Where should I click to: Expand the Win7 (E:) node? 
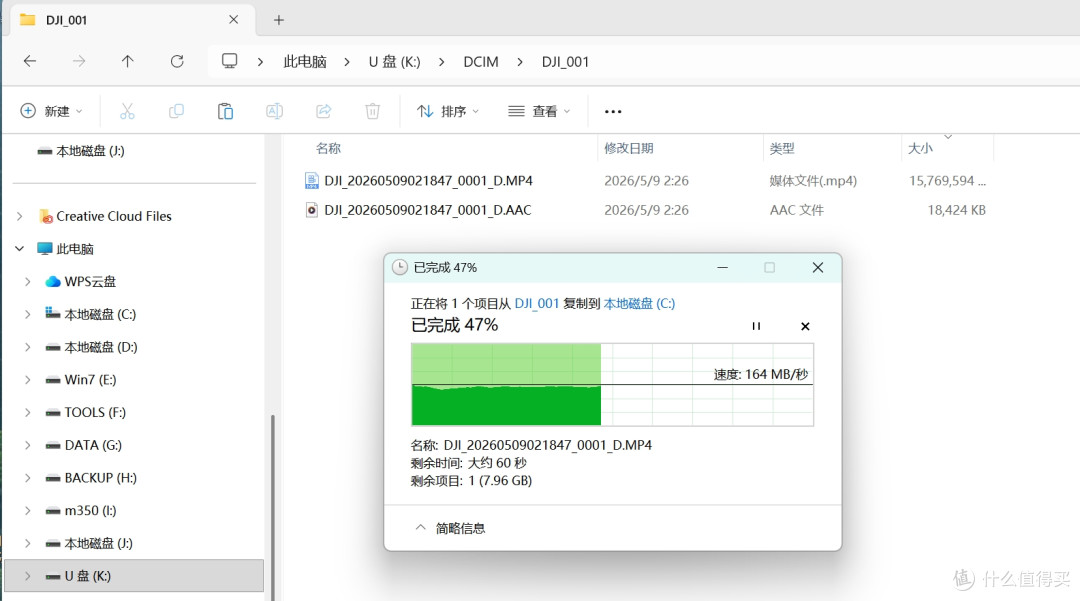coord(28,379)
